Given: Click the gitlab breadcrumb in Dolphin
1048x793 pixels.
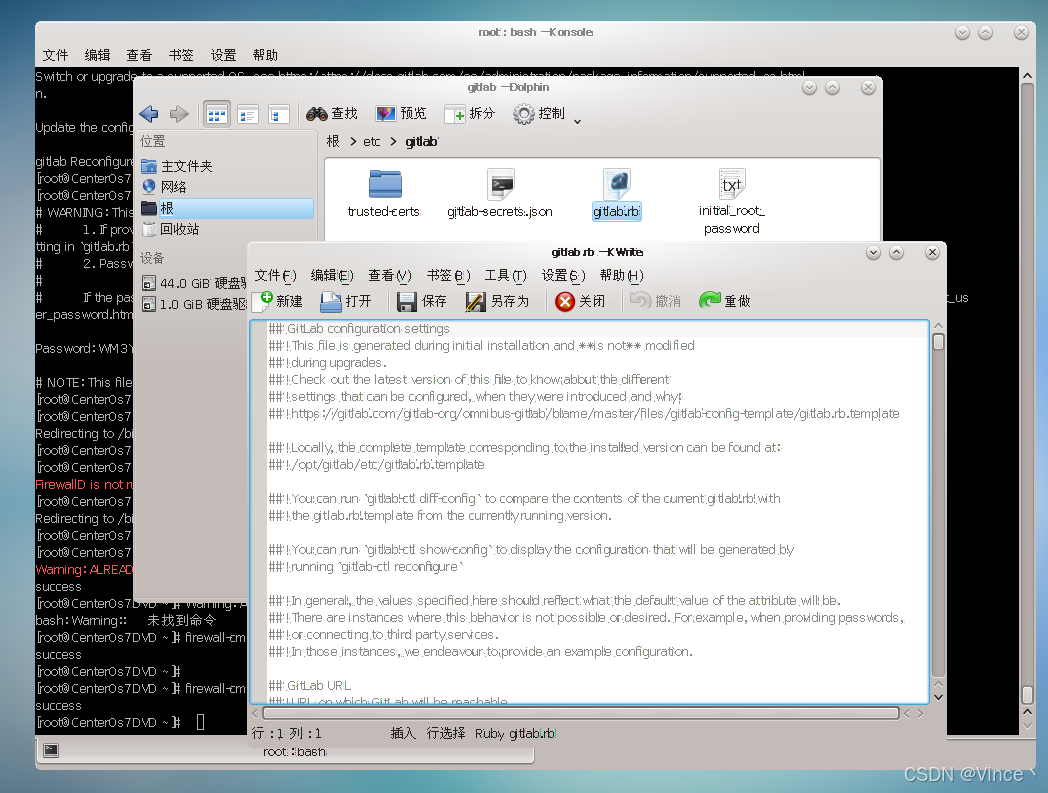Looking at the screenshot, I should click(422, 142).
